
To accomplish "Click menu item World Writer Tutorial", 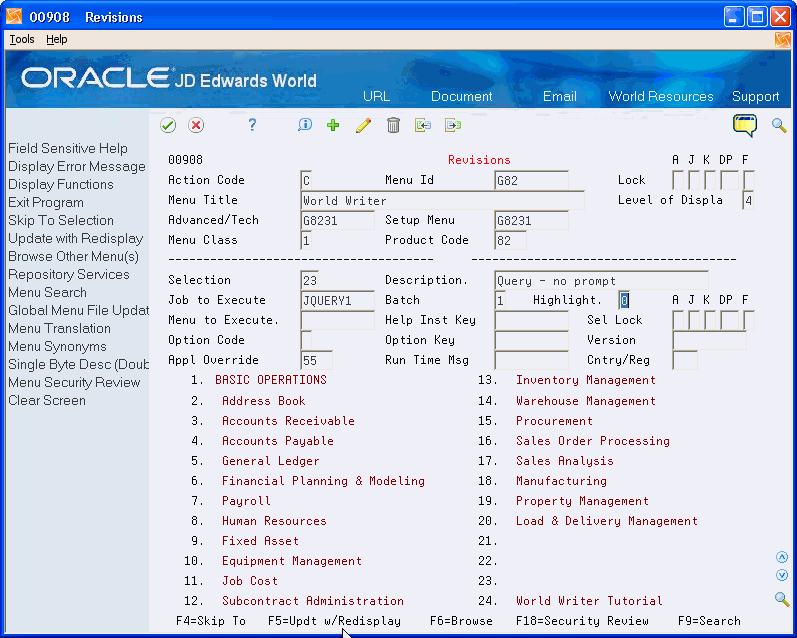I will coord(589,601).
